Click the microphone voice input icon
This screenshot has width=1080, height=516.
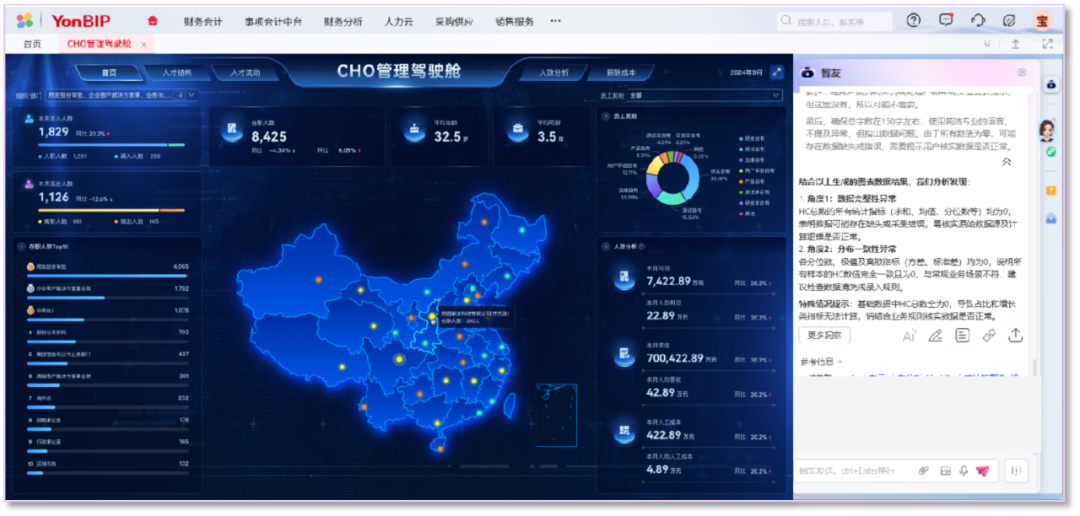point(963,470)
